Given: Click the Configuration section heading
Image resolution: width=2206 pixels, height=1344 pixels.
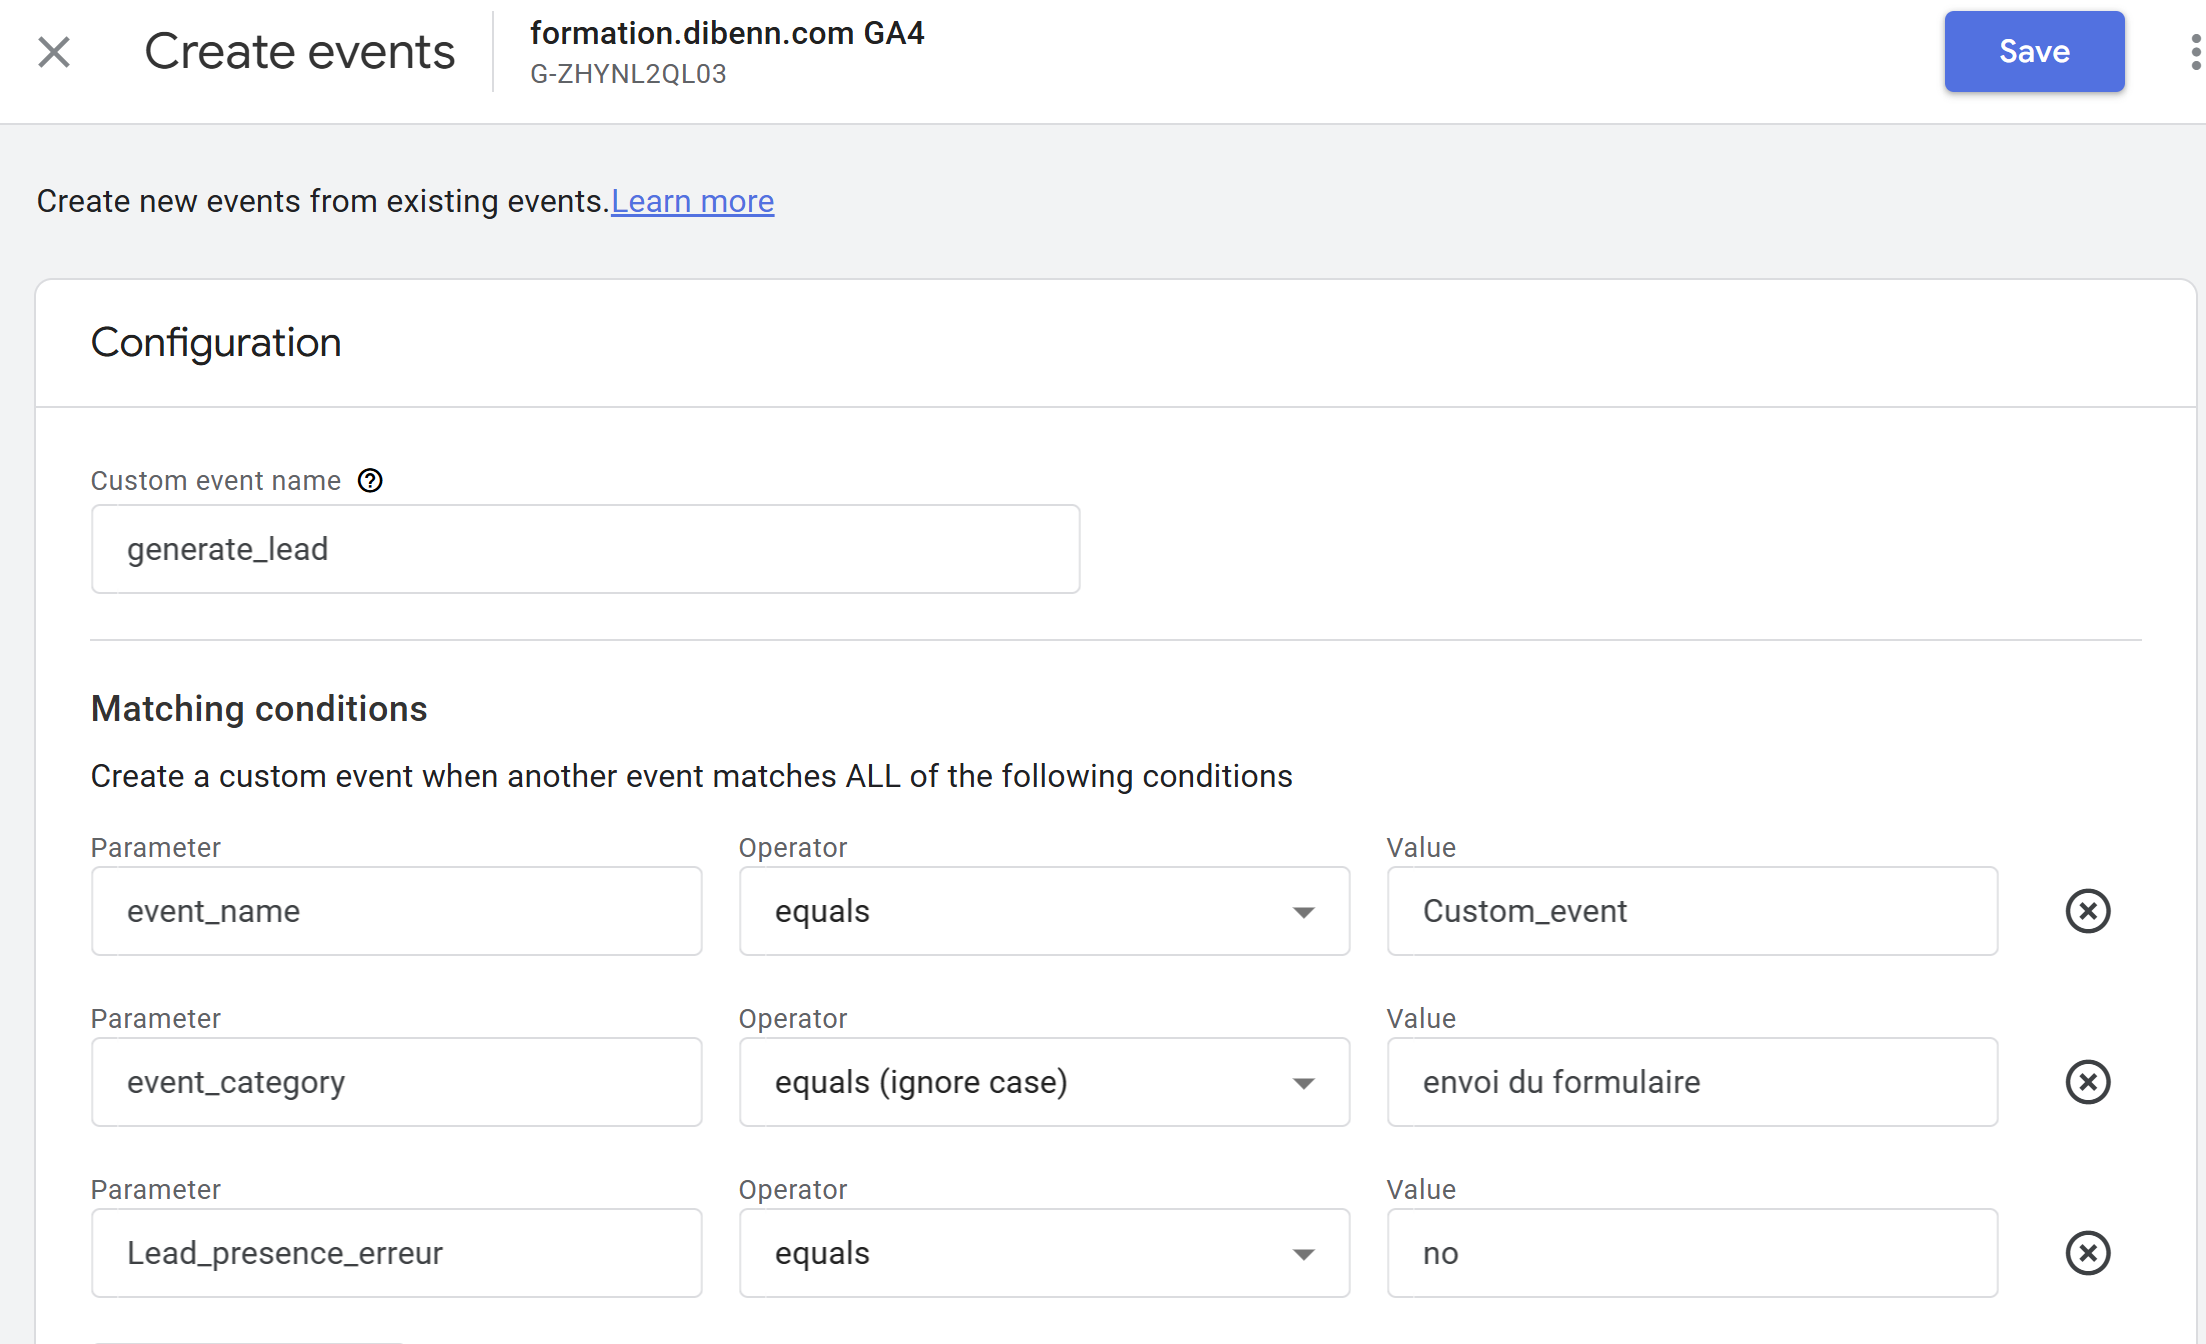Looking at the screenshot, I should tap(216, 343).
